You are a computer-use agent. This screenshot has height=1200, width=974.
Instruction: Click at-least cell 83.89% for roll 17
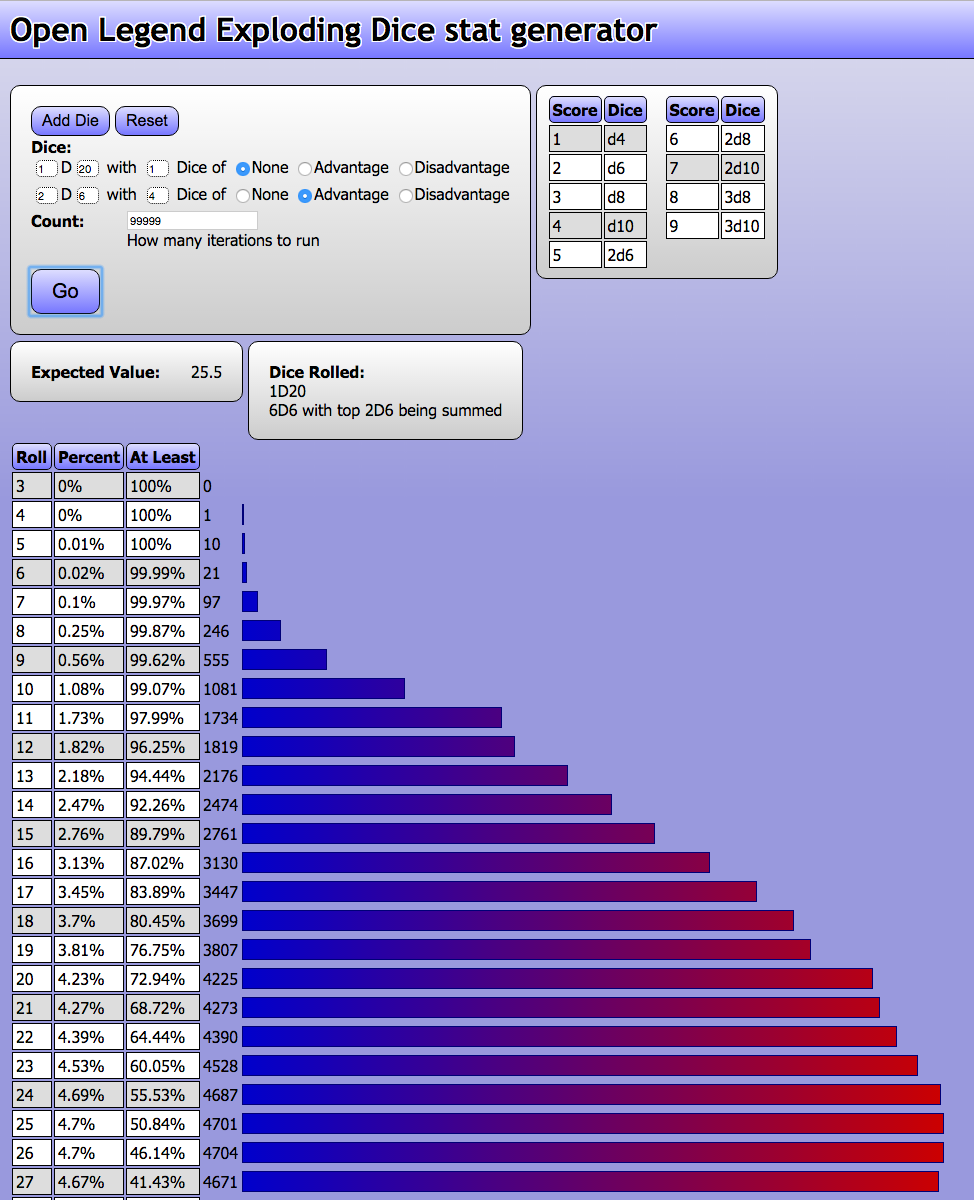coord(163,892)
